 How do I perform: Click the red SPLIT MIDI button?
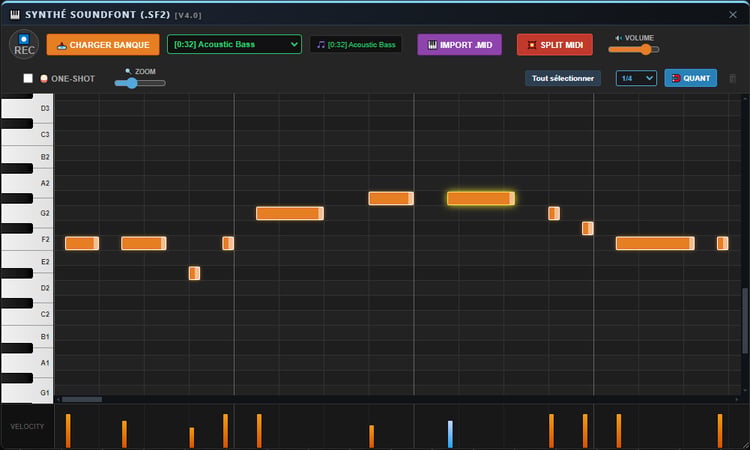[554, 44]
